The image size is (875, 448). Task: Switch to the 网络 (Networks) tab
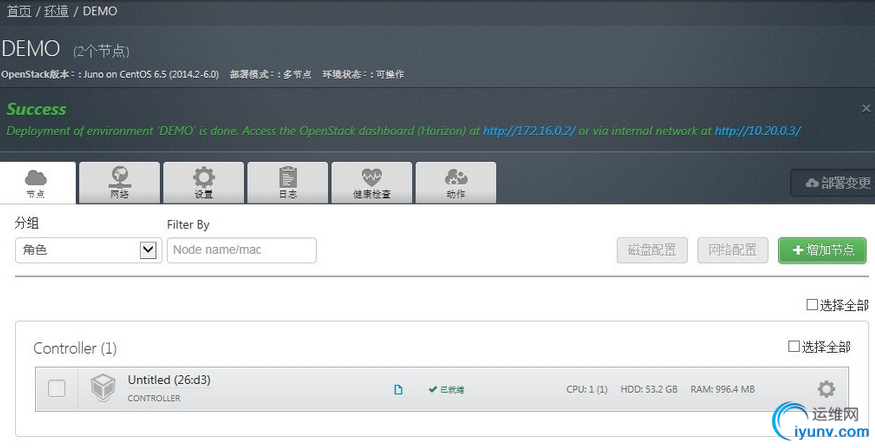(x=119, y=183)
